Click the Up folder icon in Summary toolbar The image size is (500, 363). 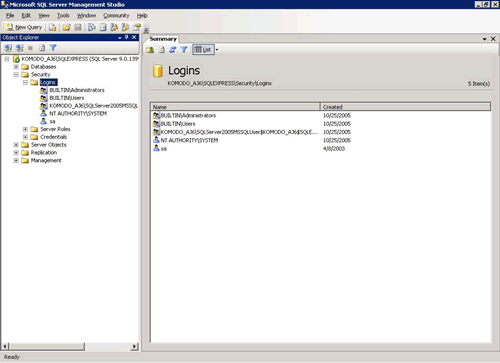tap(150, 50)
